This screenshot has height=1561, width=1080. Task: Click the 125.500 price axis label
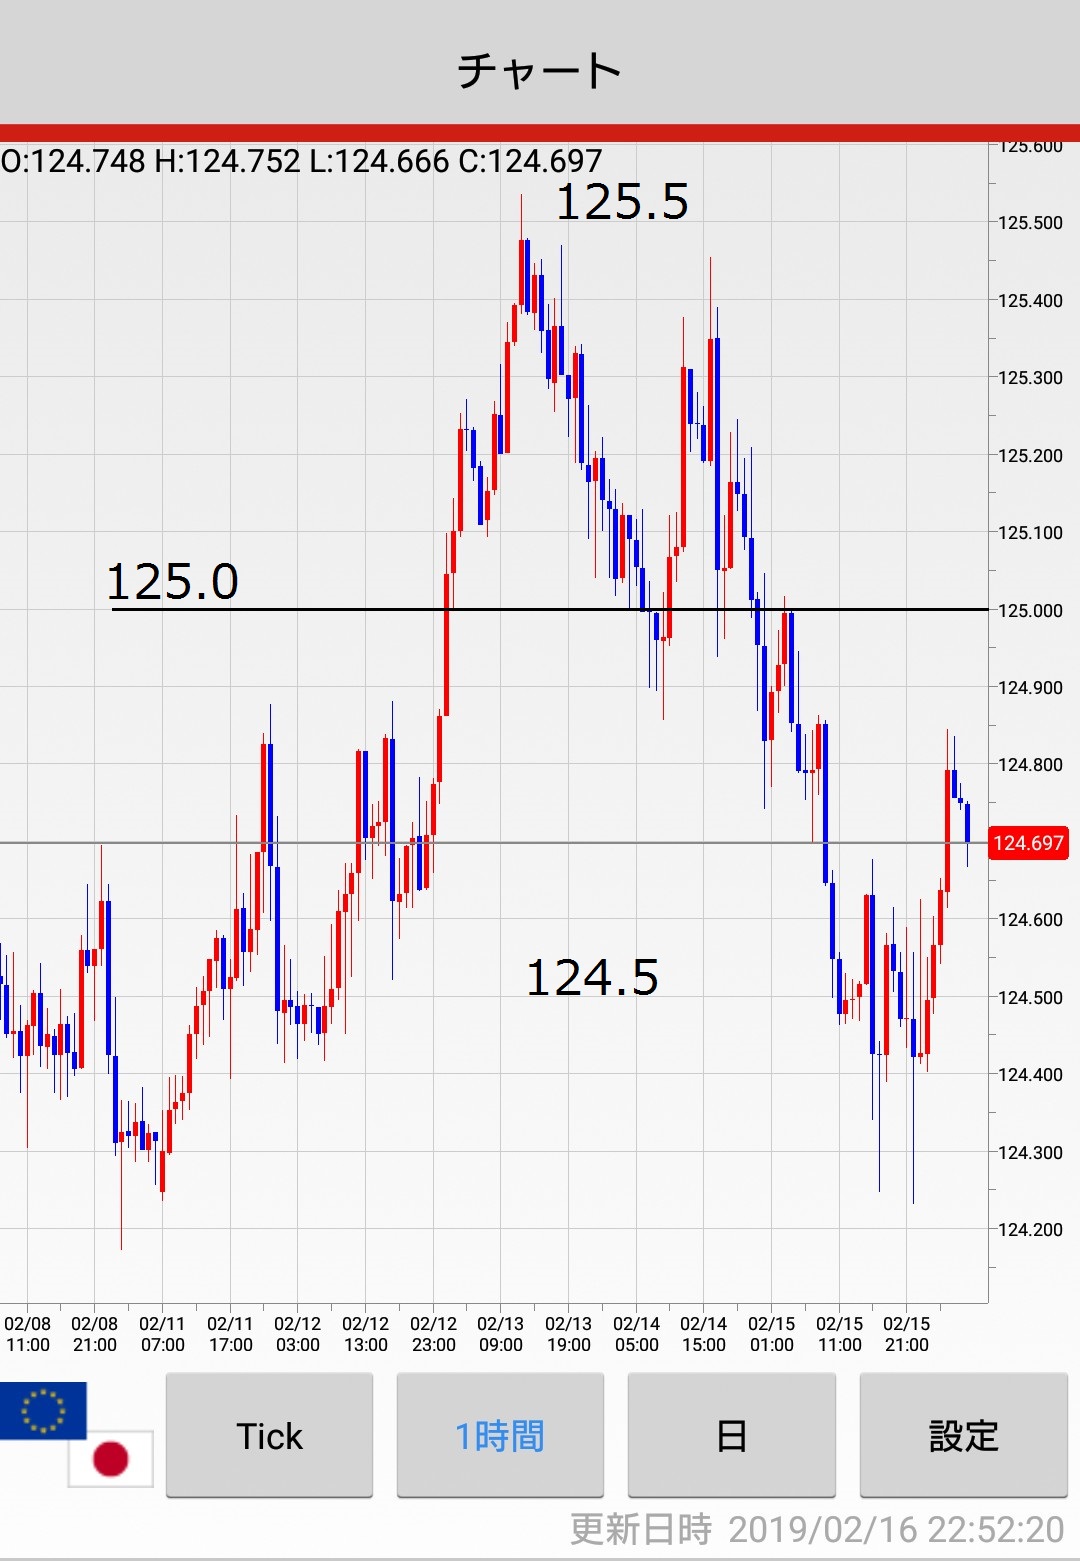1030,222
